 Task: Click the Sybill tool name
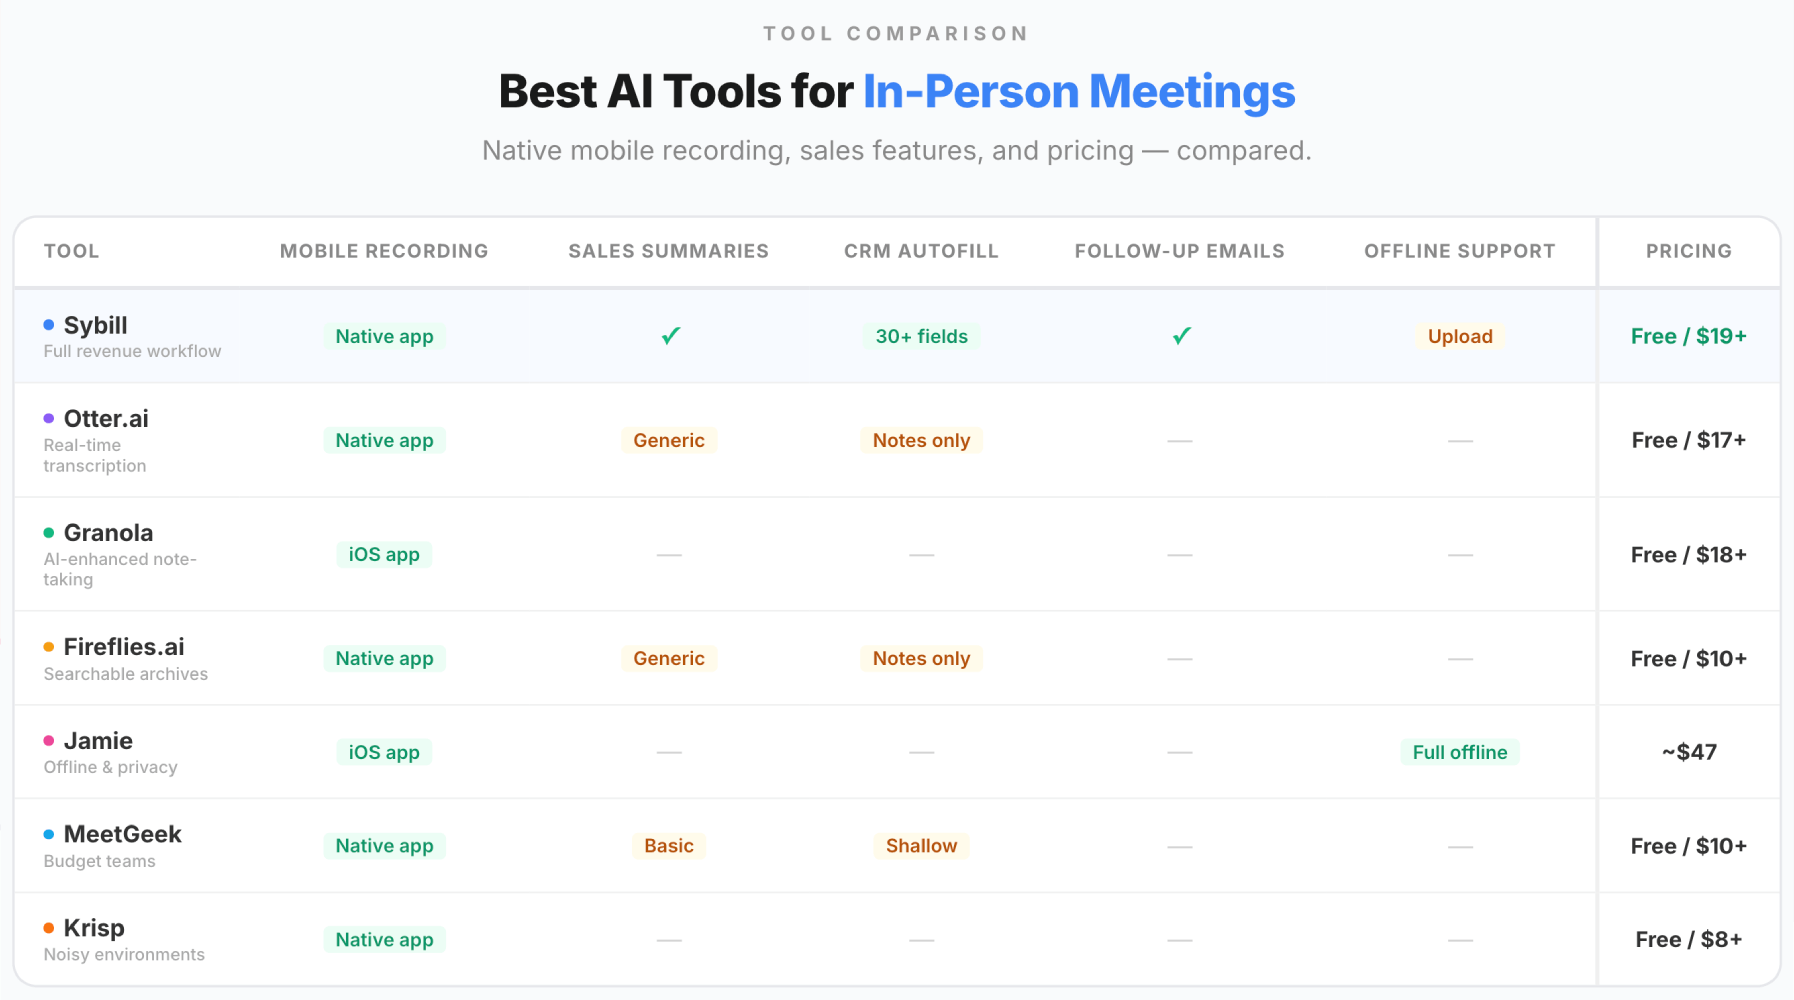(96, 325)
